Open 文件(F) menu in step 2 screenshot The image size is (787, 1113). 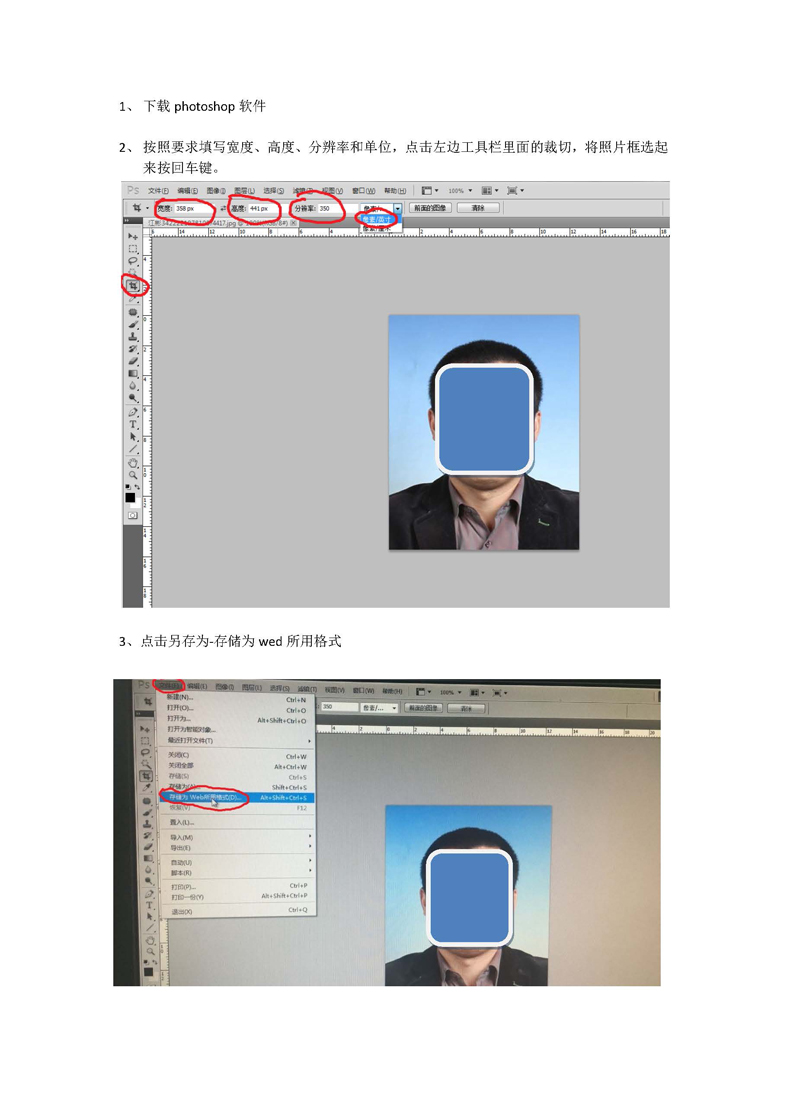point(158,190)
